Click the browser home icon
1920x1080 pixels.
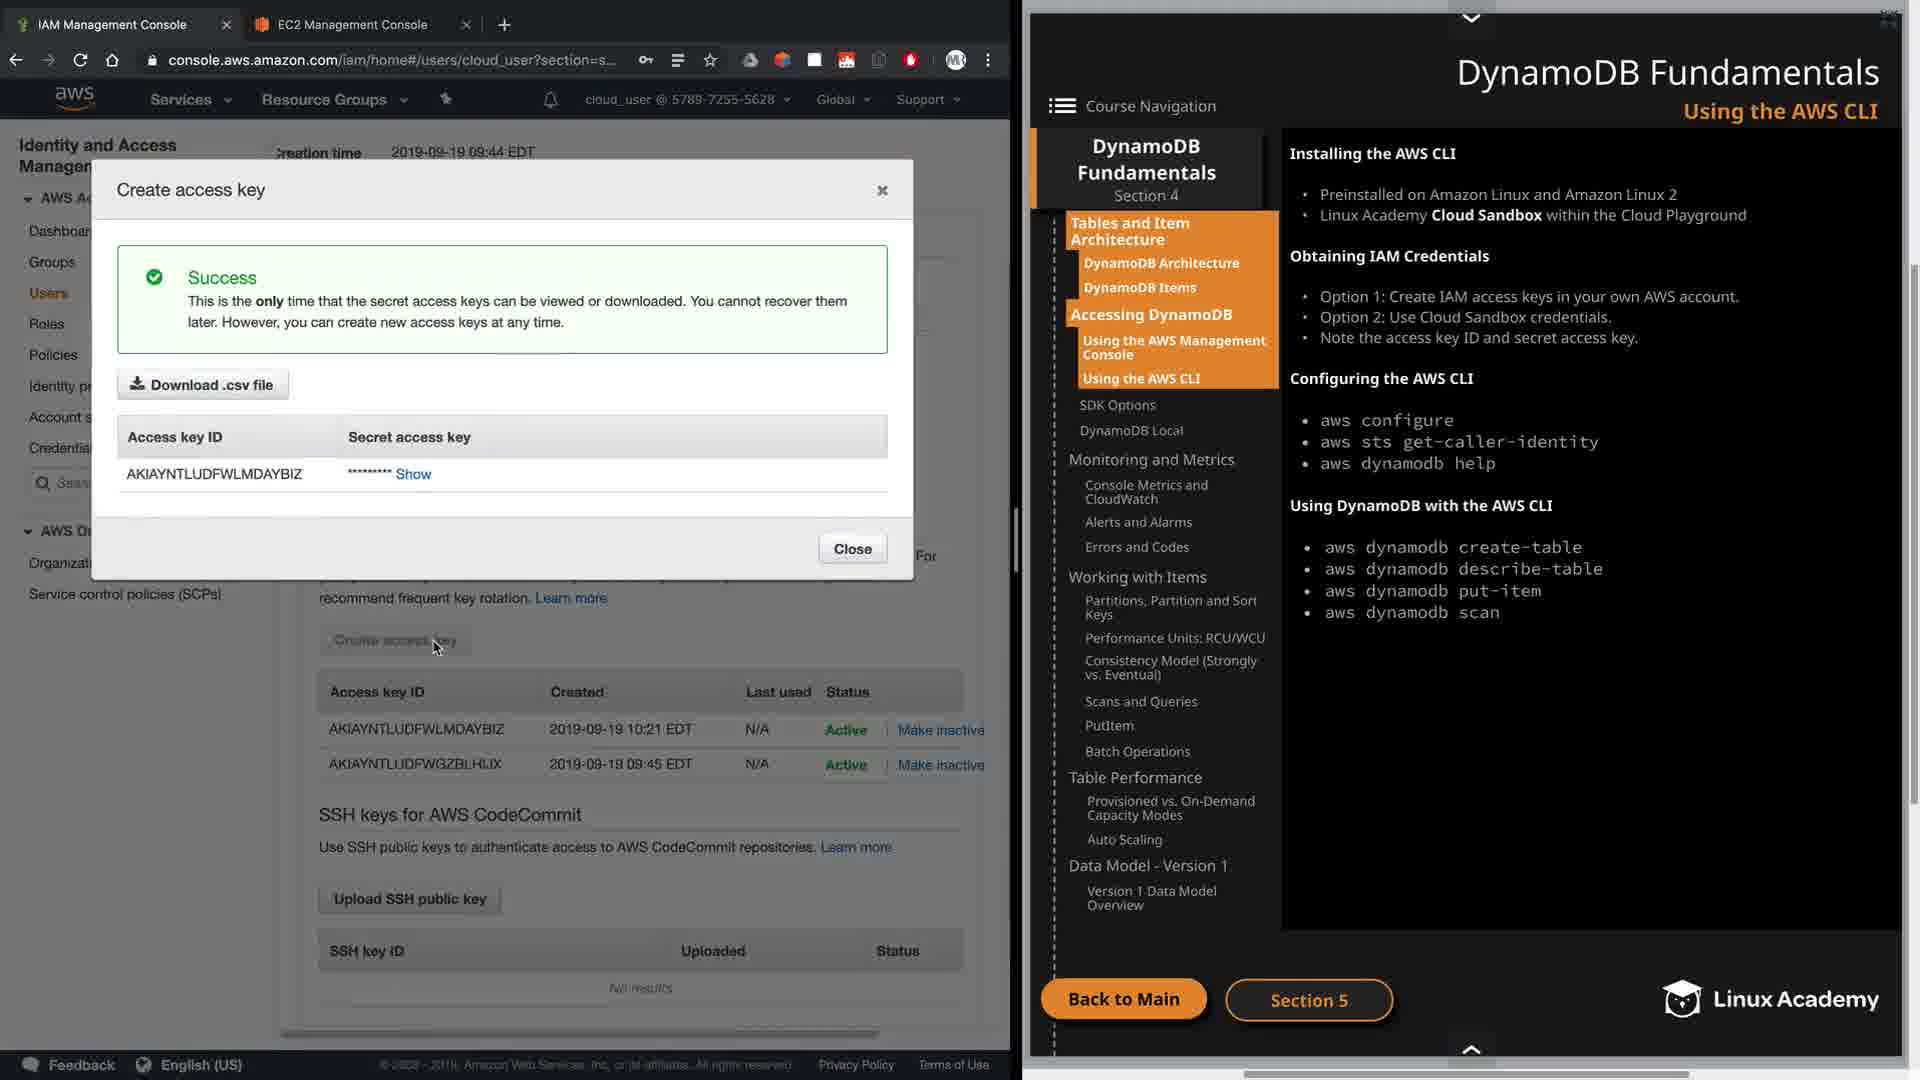(112, 60)
